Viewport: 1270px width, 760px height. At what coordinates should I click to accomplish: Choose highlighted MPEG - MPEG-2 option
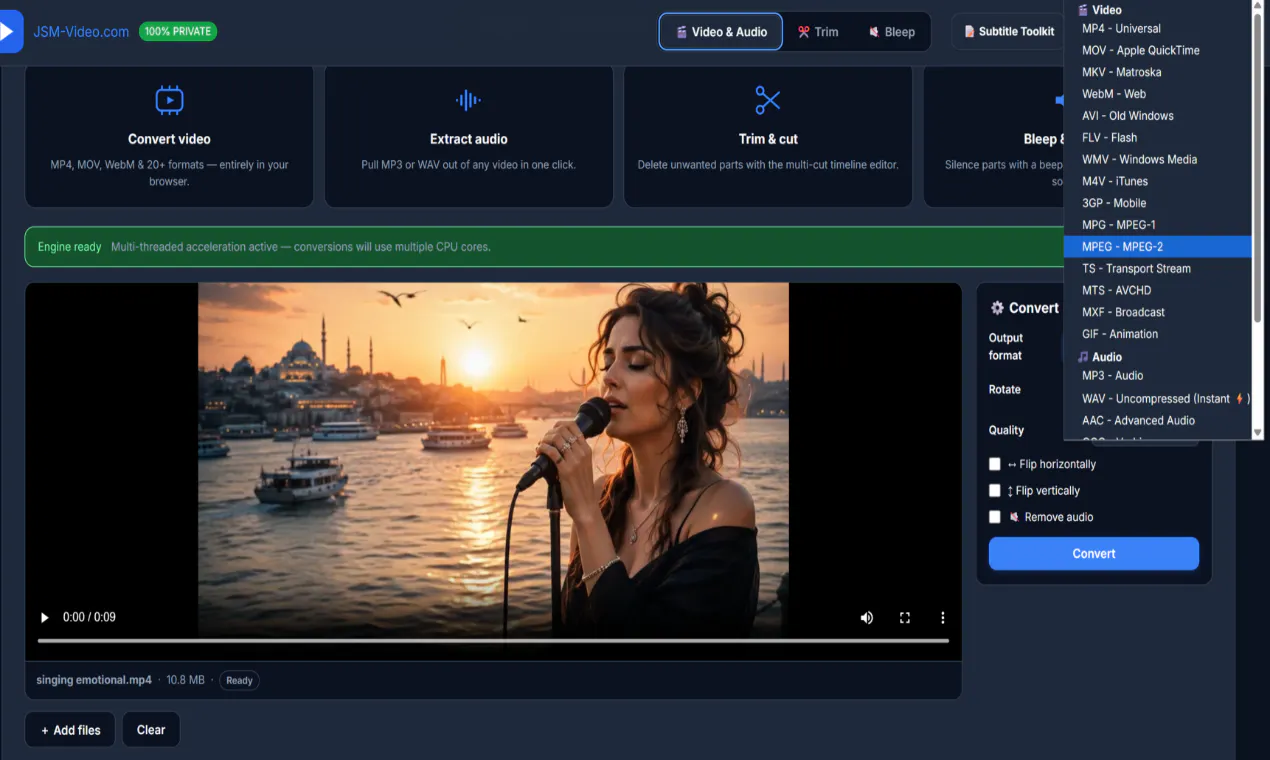click(x=1158, y=247)
